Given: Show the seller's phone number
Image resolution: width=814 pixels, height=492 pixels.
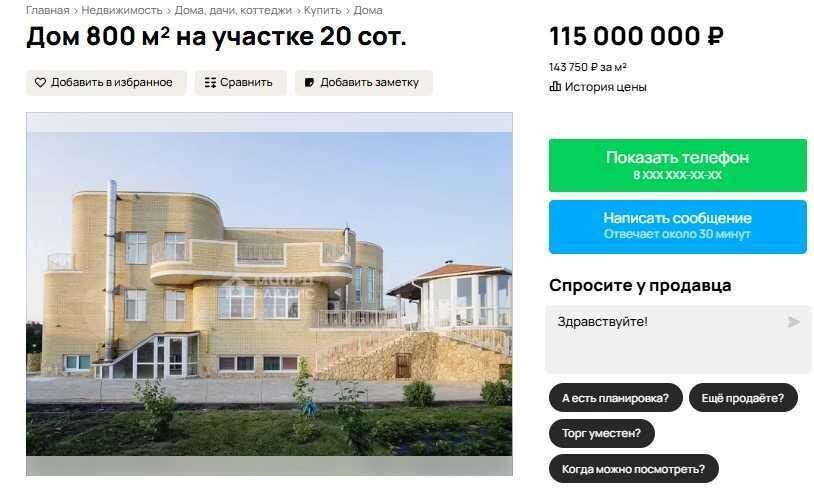Looking at the screenshot, I should point(677,165).
